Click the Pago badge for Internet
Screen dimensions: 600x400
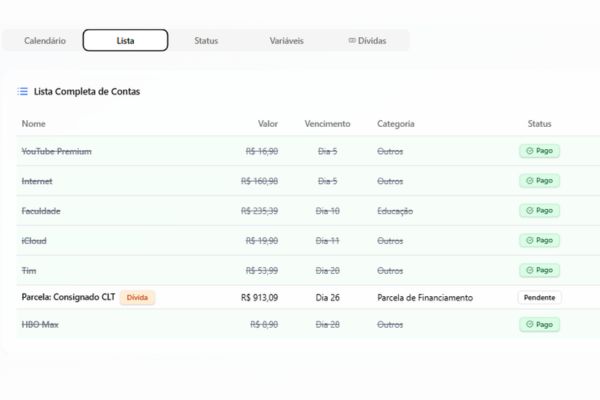[x=539, y=181]
